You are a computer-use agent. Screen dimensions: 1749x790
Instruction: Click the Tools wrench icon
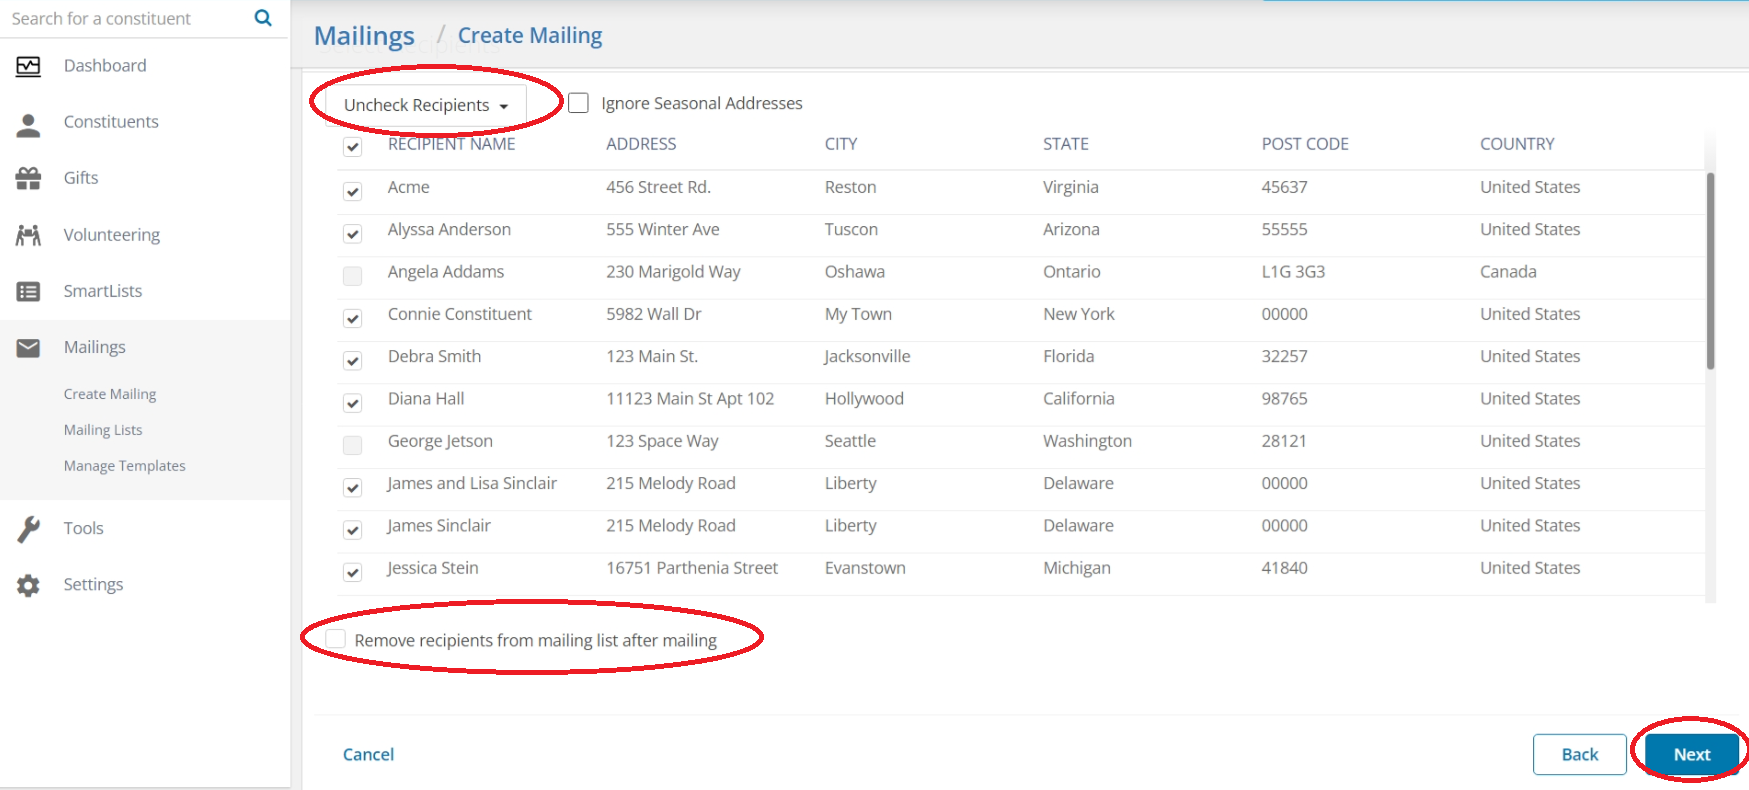(x=28, y=528)
